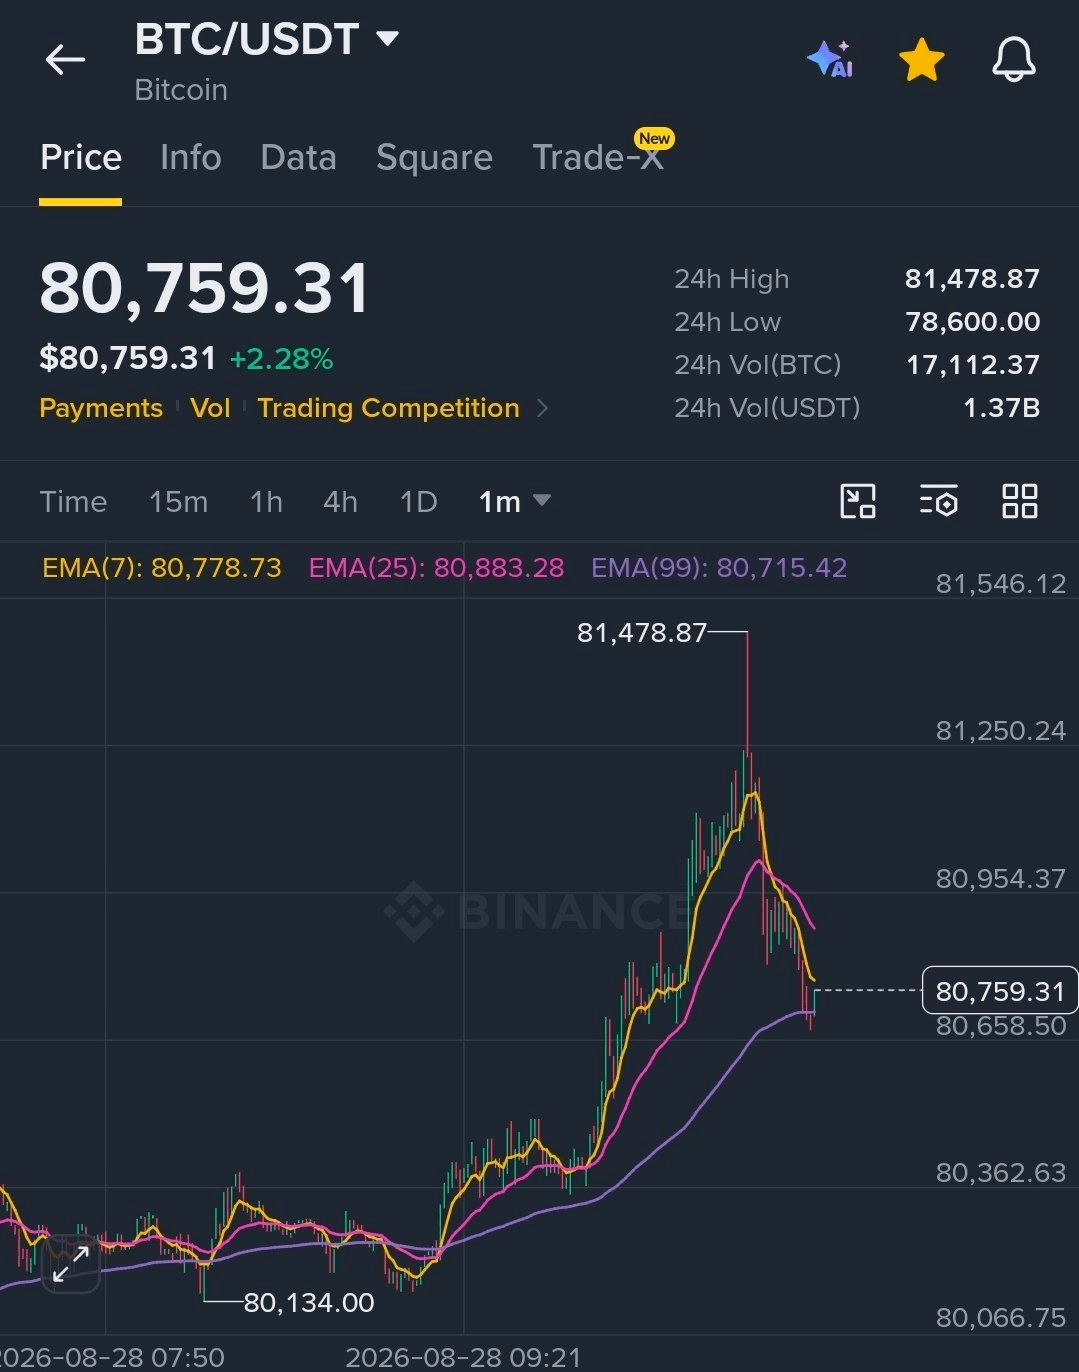
Task: Tap the 24h Vol(BTC) value 17,112.37
Action: pos(973,364)
